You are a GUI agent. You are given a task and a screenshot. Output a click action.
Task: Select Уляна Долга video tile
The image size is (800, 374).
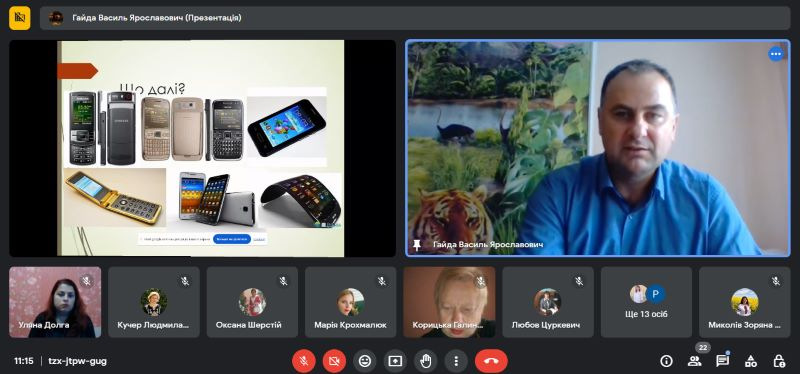pos(55,302)
